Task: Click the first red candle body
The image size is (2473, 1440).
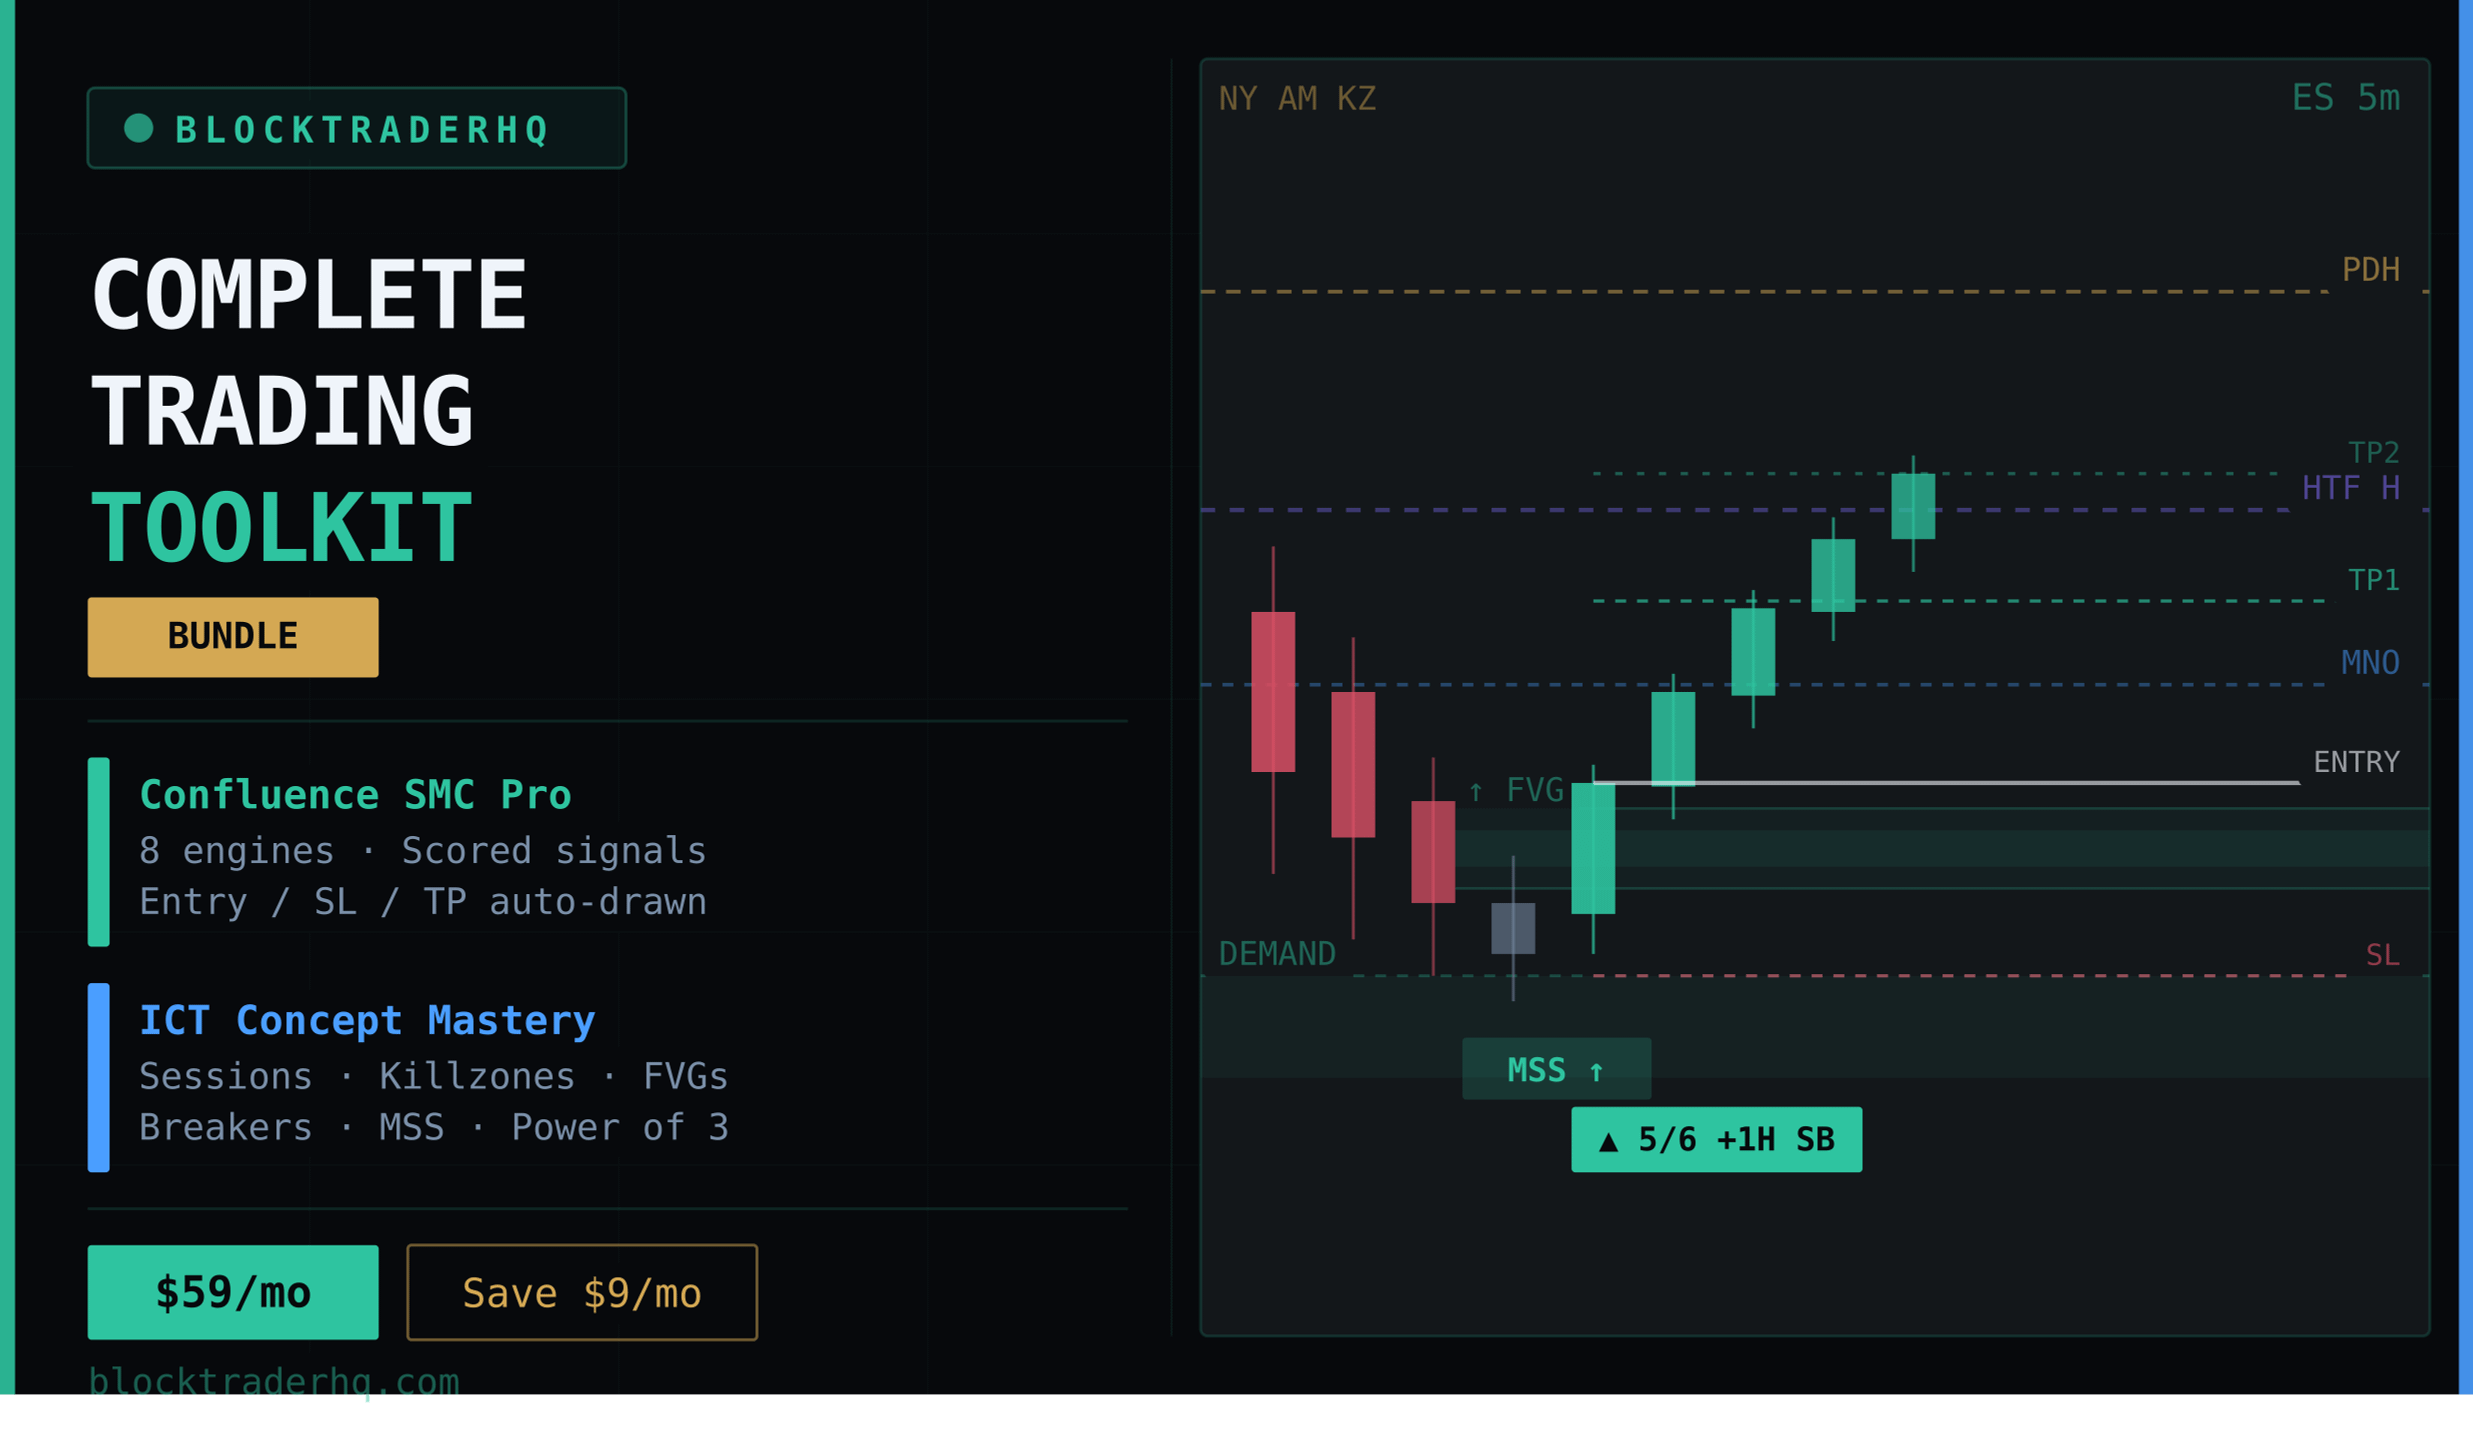Action: (x=1273, y=691)
